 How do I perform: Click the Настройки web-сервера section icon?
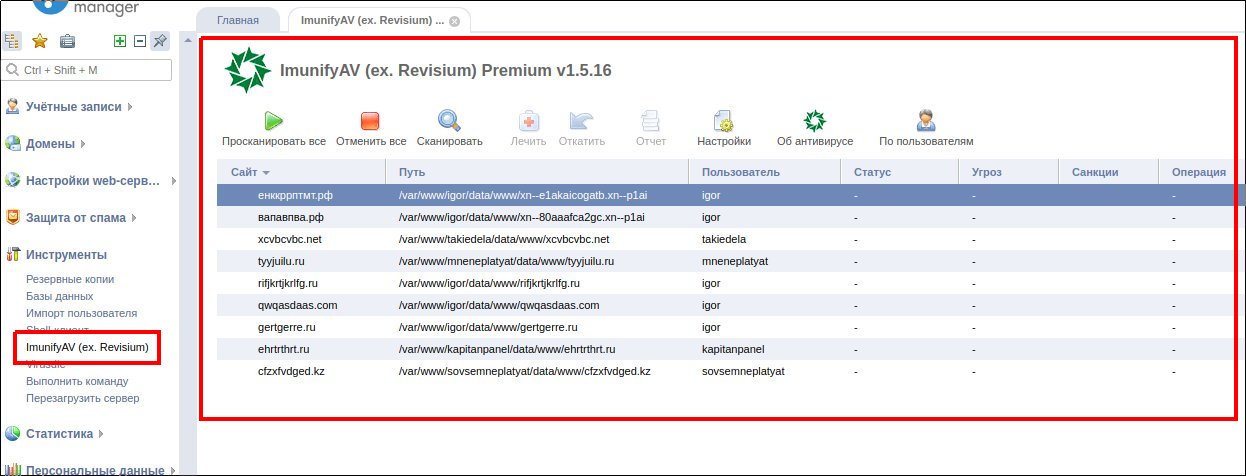point(13,180)
